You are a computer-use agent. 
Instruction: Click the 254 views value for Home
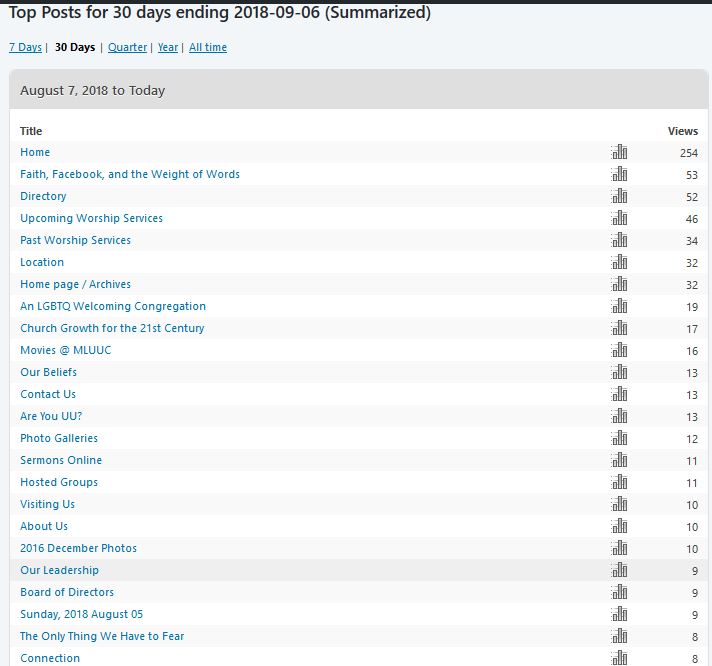point(688,153)
